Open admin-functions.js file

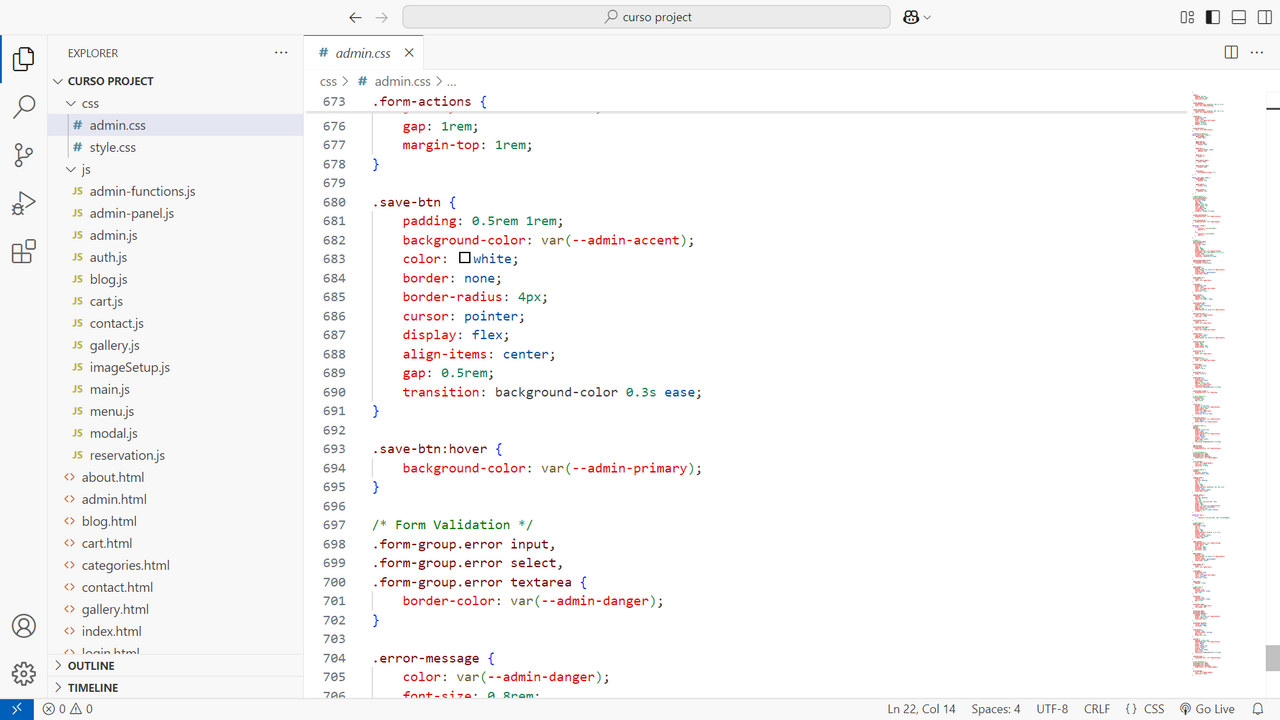176,191
